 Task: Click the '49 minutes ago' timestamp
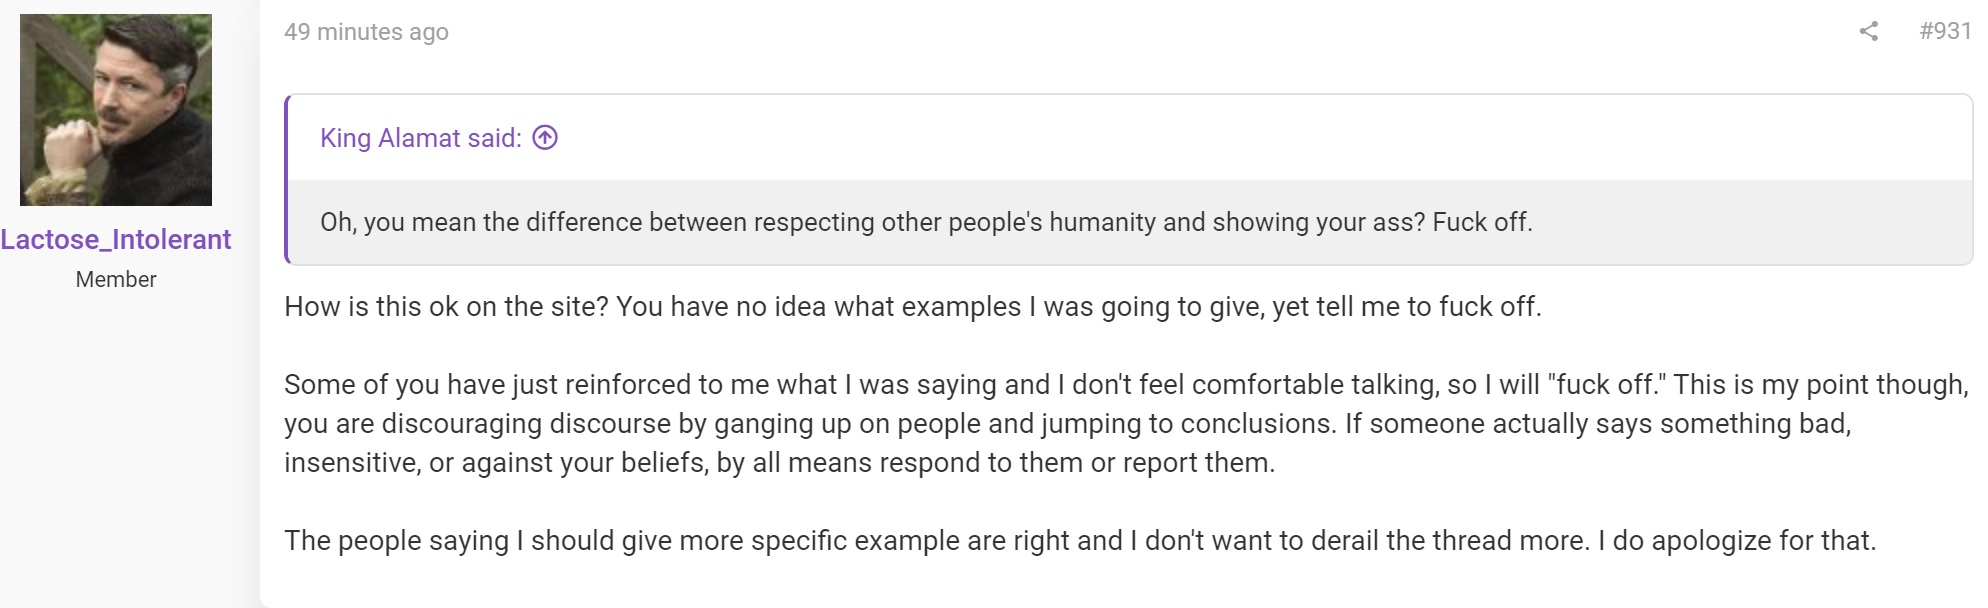[366, 32]
